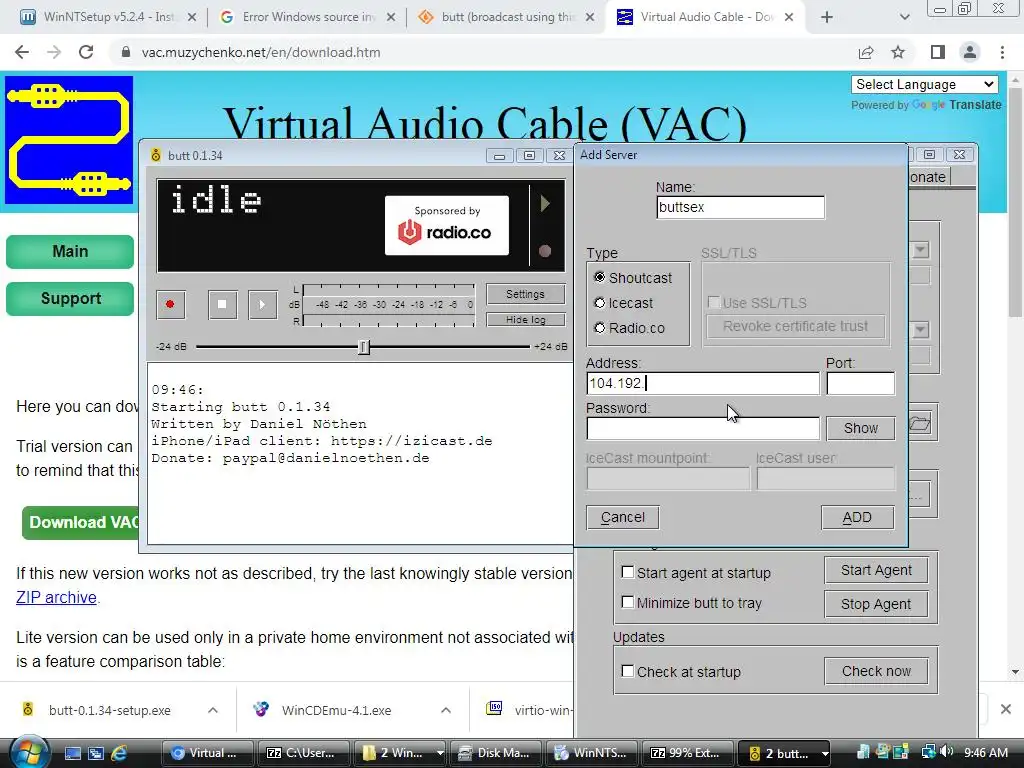Click the small play arrow icon beside the idle display
The image size is (1024, 768).
click(x=545, y=204)
